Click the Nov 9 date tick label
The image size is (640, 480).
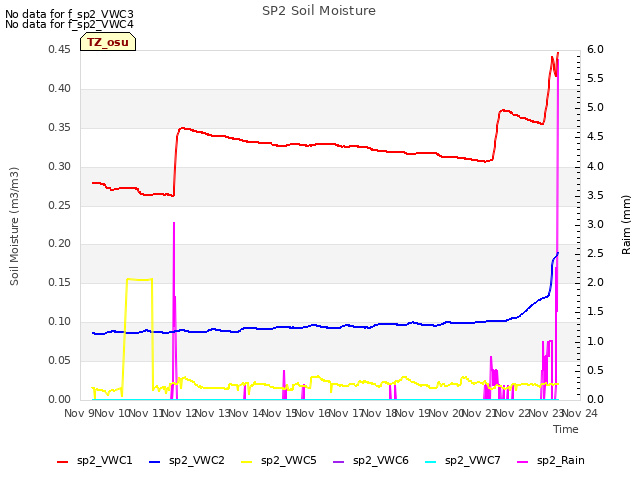click(79, 413)
